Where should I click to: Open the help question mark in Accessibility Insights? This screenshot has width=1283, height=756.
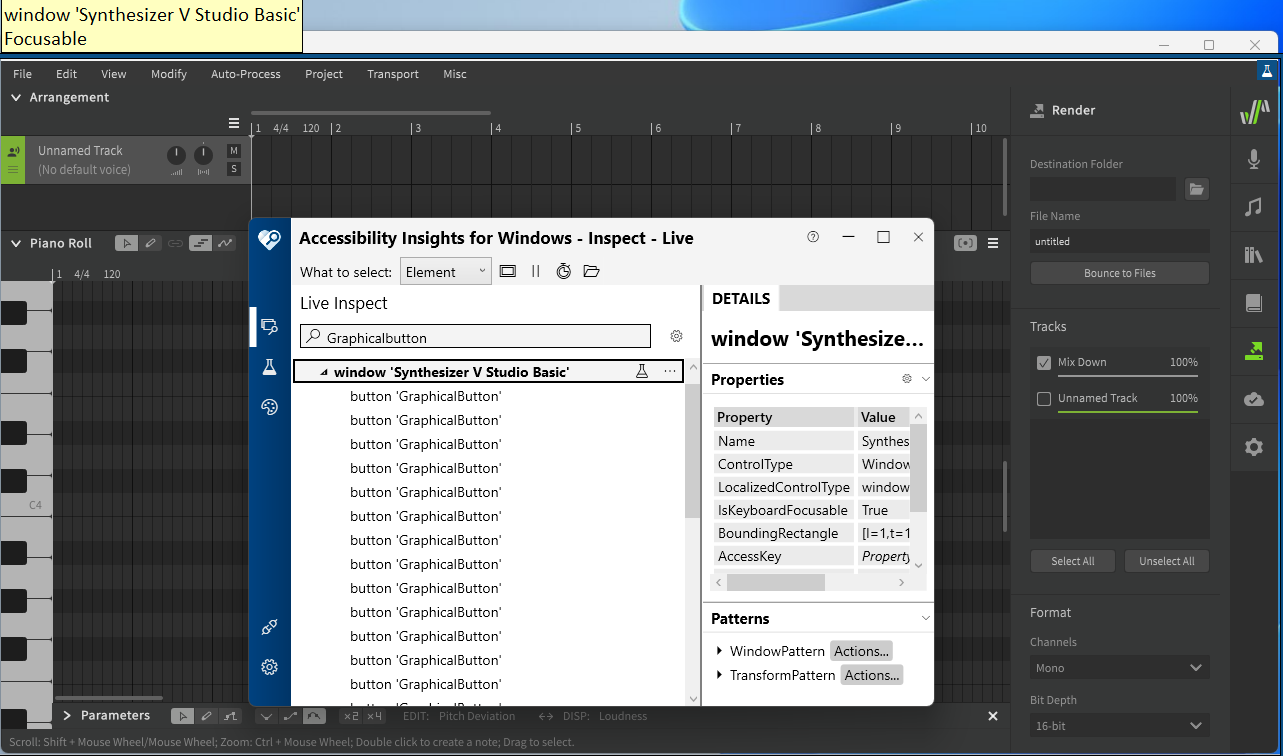(x=813, y=237)
